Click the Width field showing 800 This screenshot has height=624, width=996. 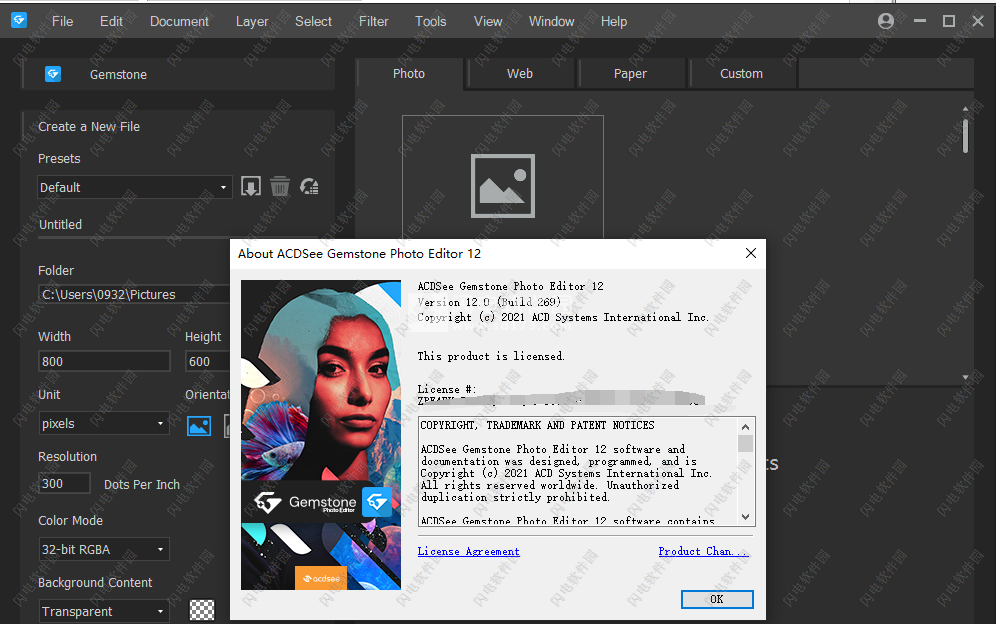[x=104, y=361]
